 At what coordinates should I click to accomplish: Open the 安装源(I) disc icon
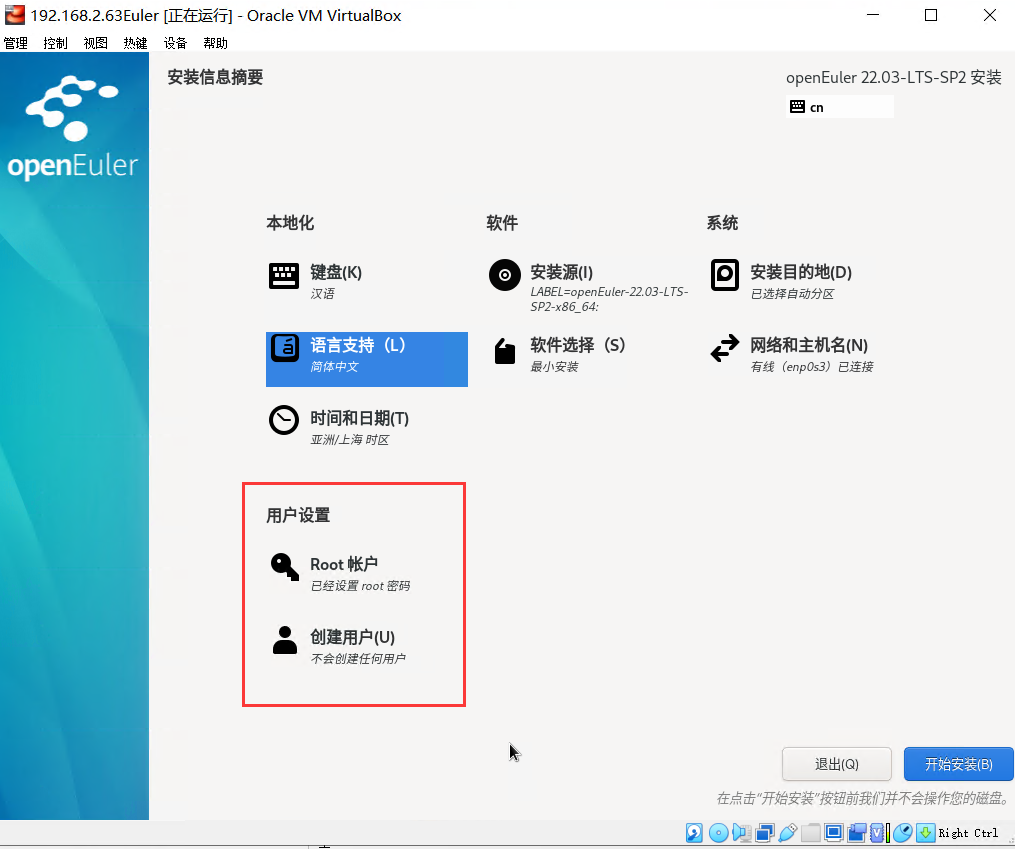click(504, 275)
